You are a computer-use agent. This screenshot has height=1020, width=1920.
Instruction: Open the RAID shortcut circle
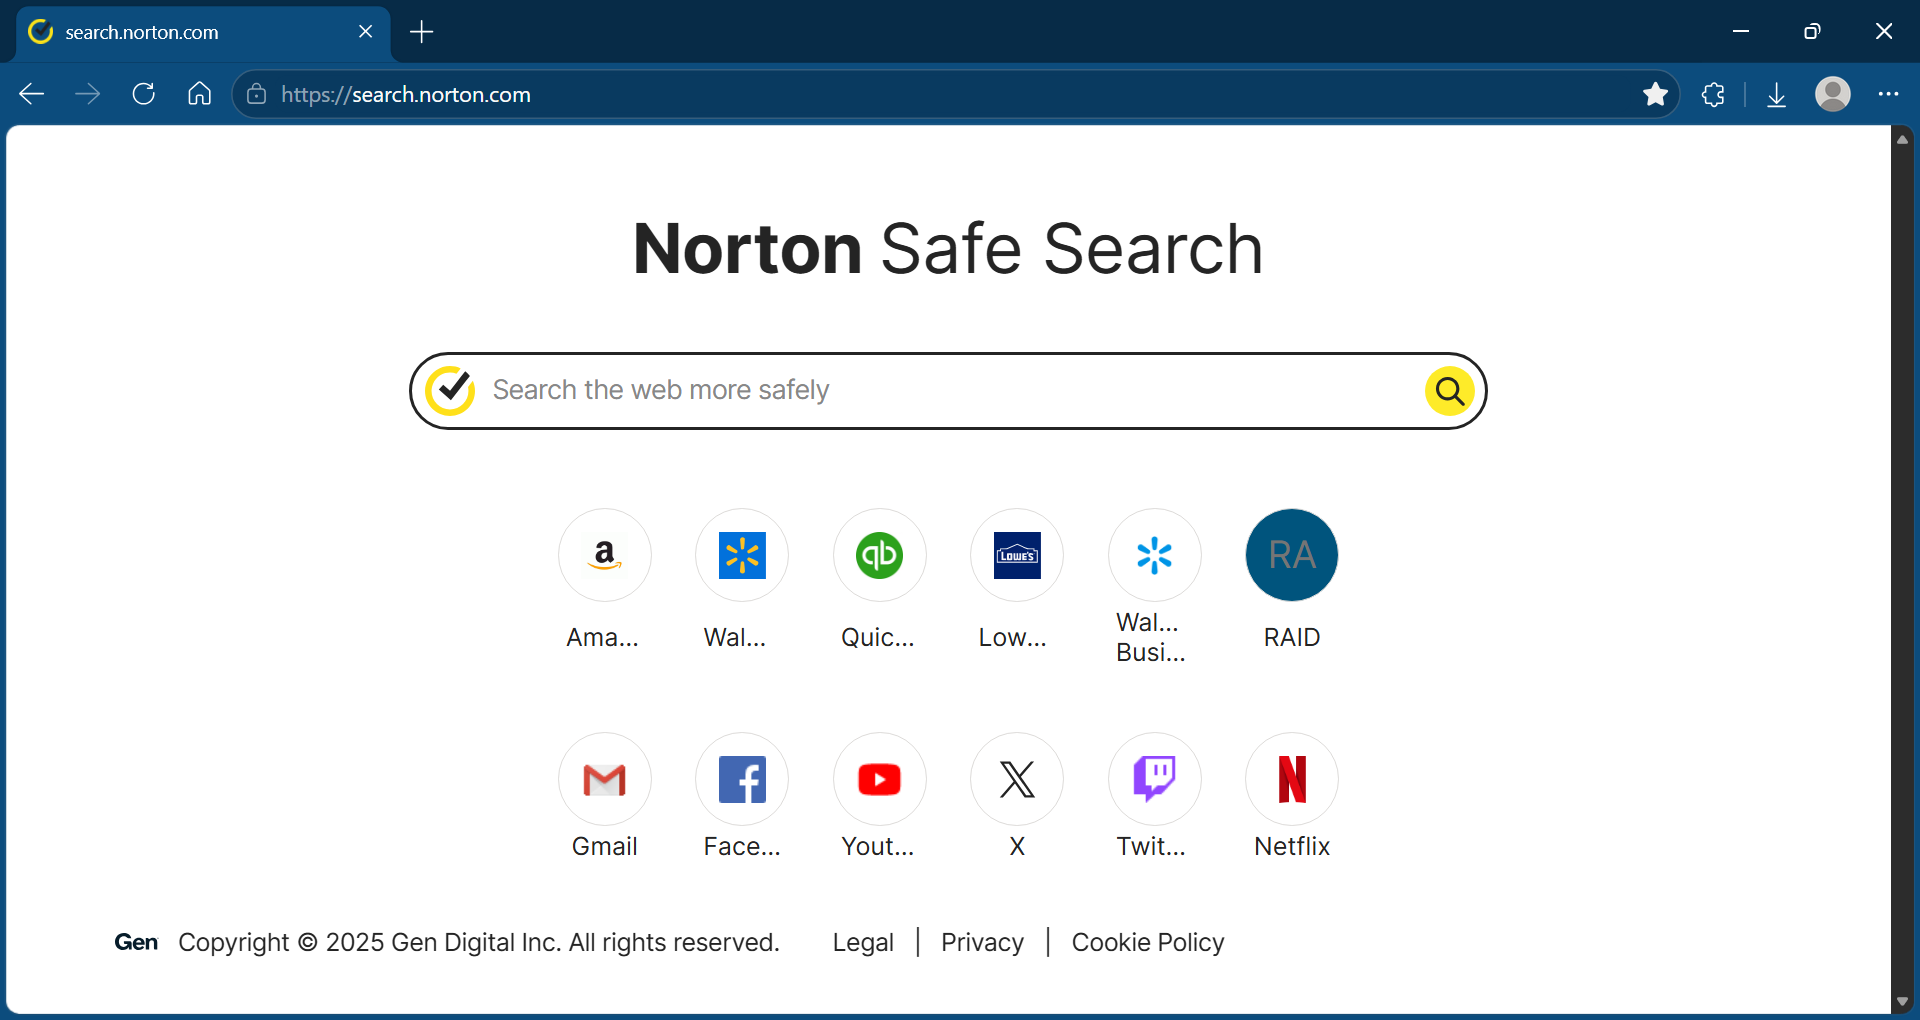pyautogui.click(x=1292, y=555)
